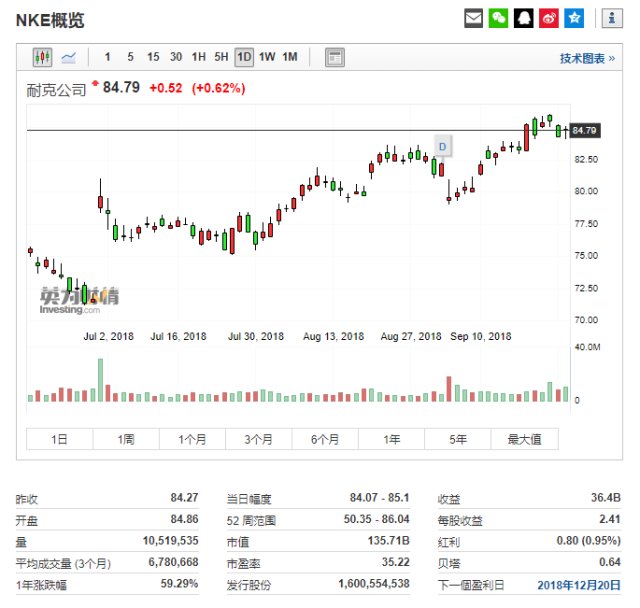
Task: Select the 5H interval
Action: (x=221, y=57)
